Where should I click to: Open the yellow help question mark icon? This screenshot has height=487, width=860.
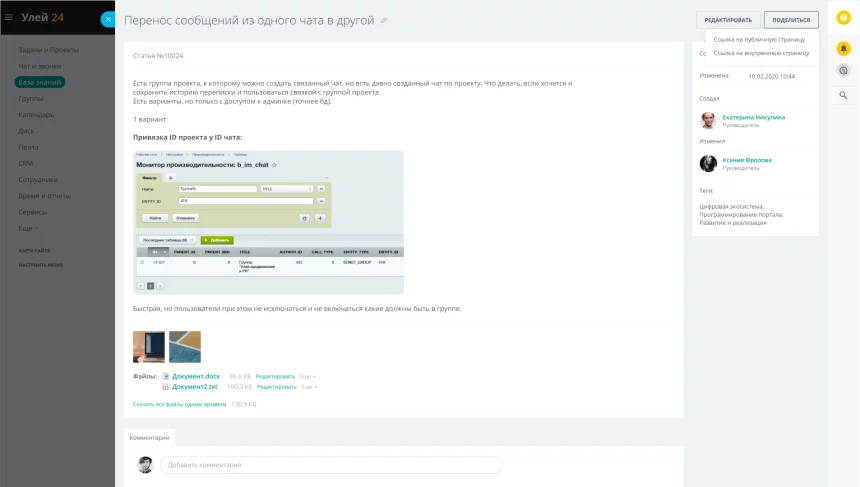point(843,18)
